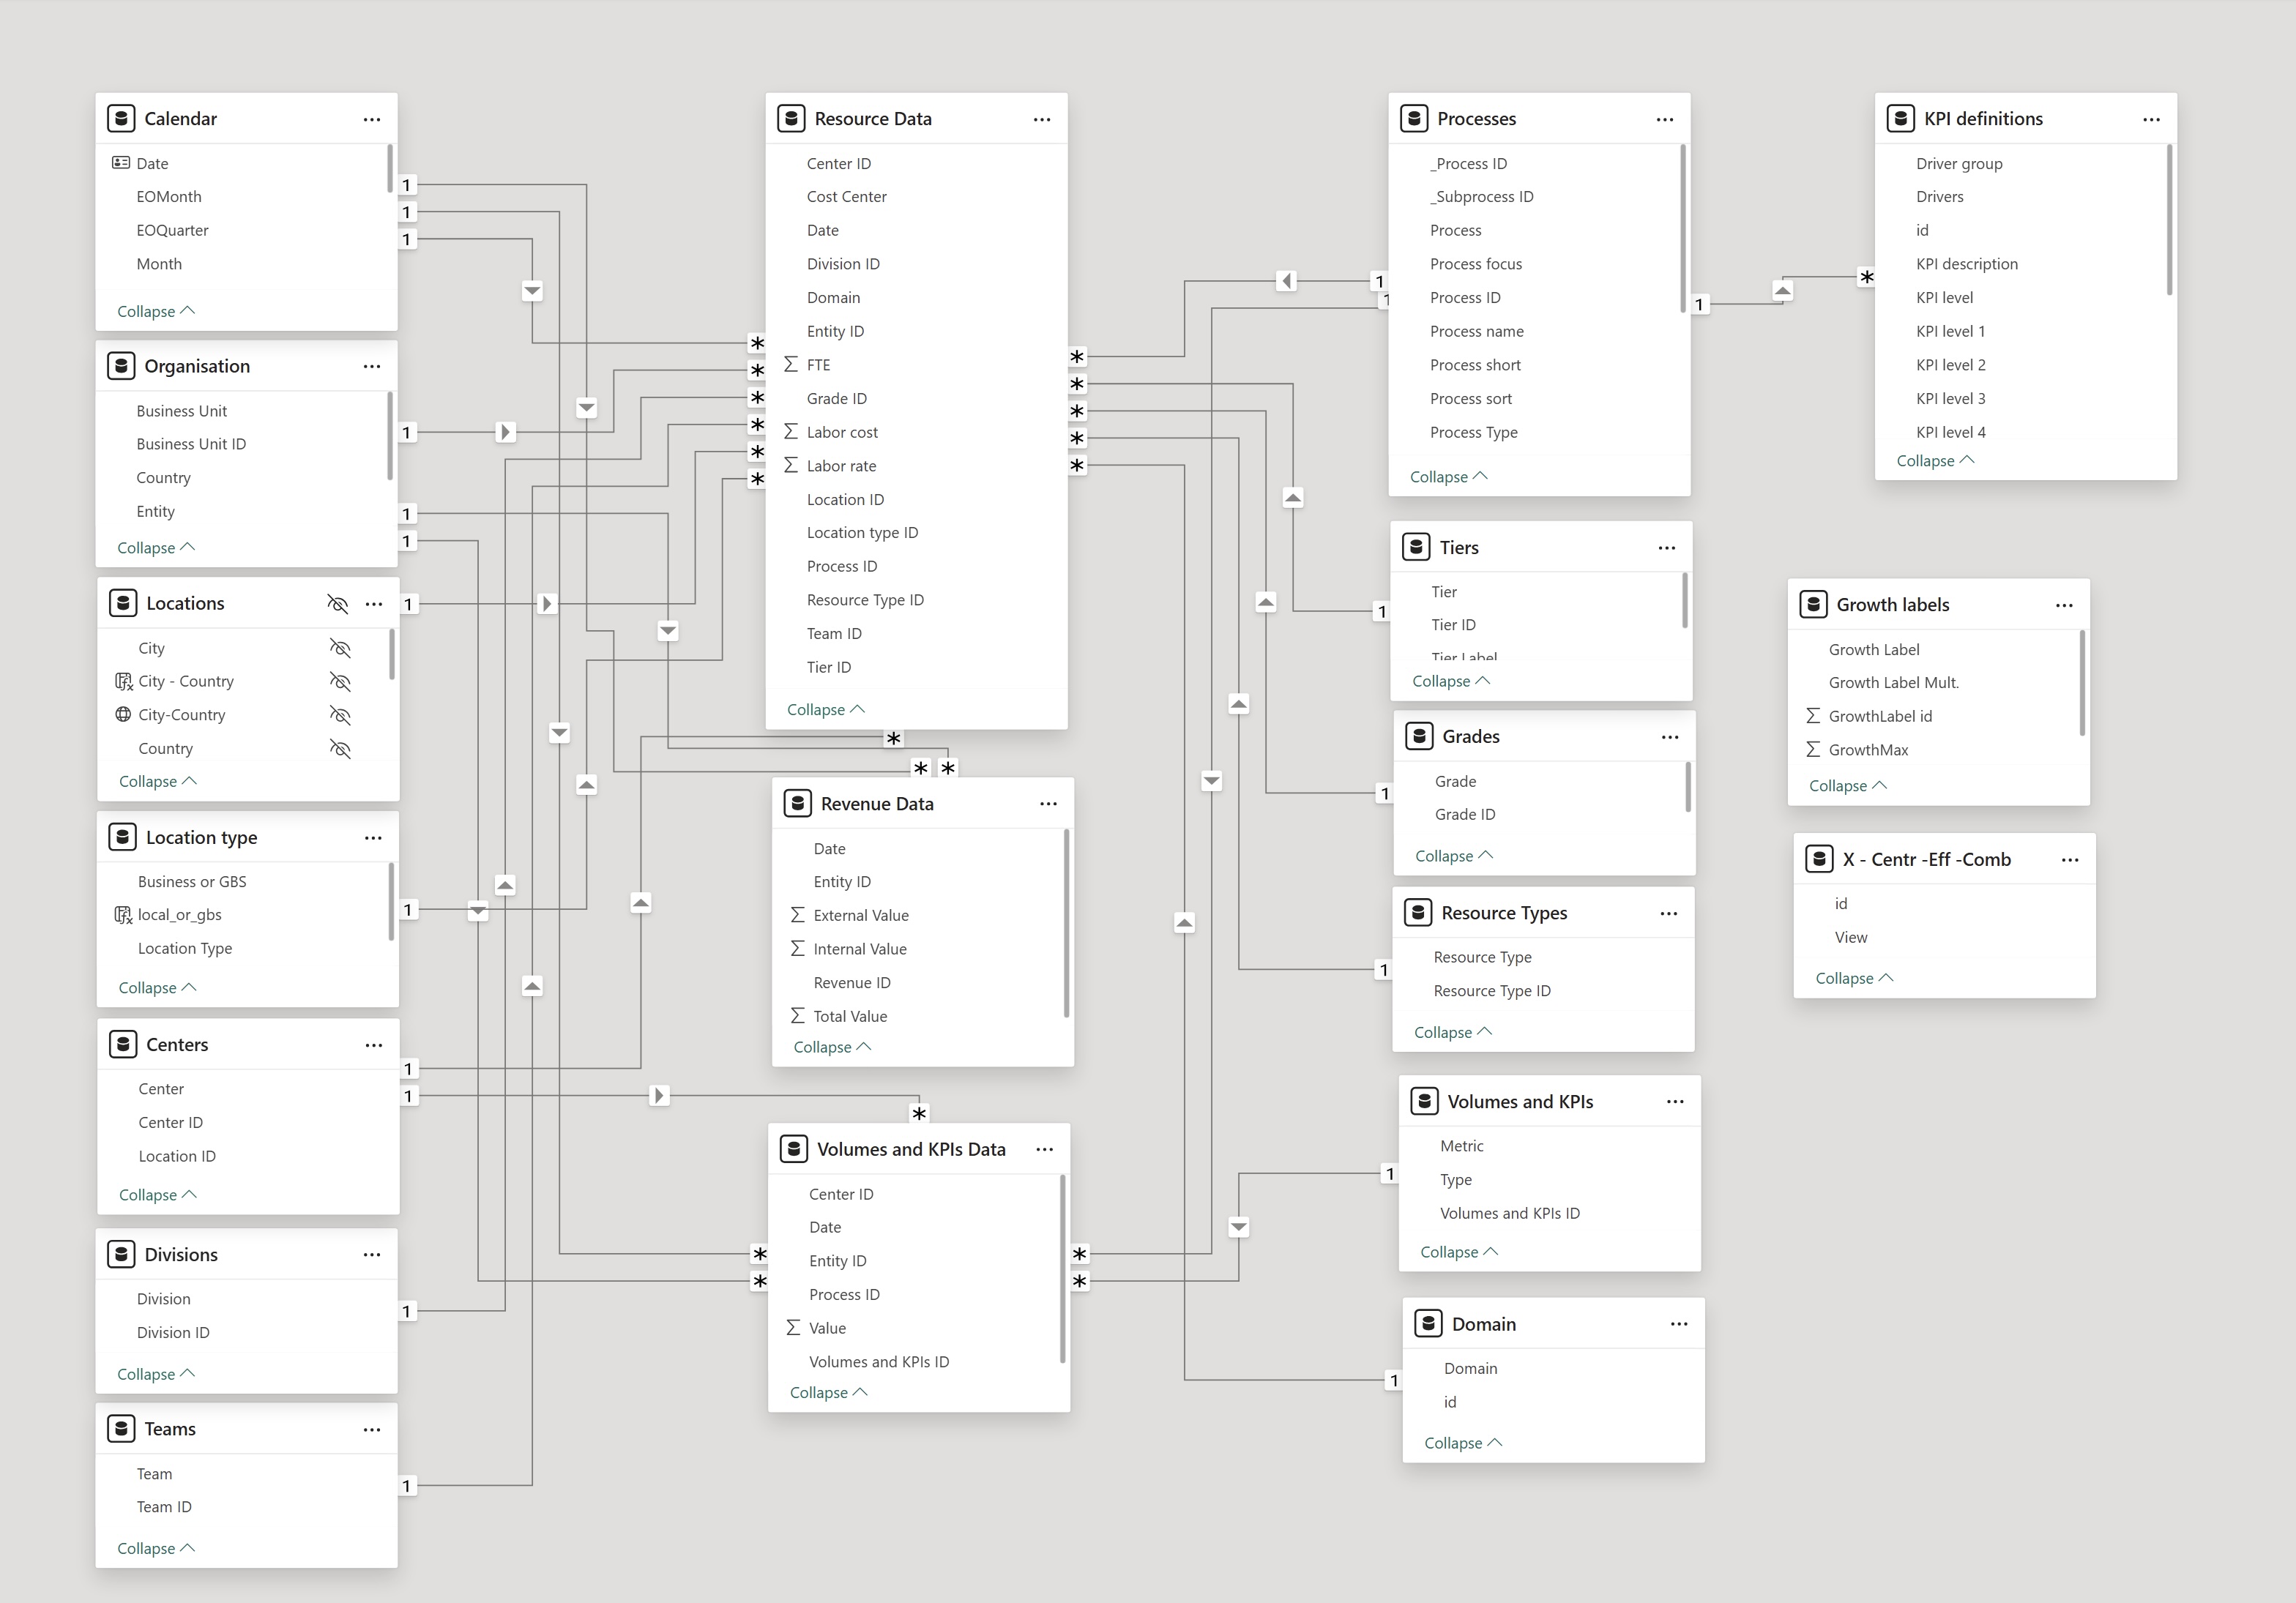The image size is (2296, 1603).
Task: Click the globe icon next to City-Country
Action: point(123,714)
